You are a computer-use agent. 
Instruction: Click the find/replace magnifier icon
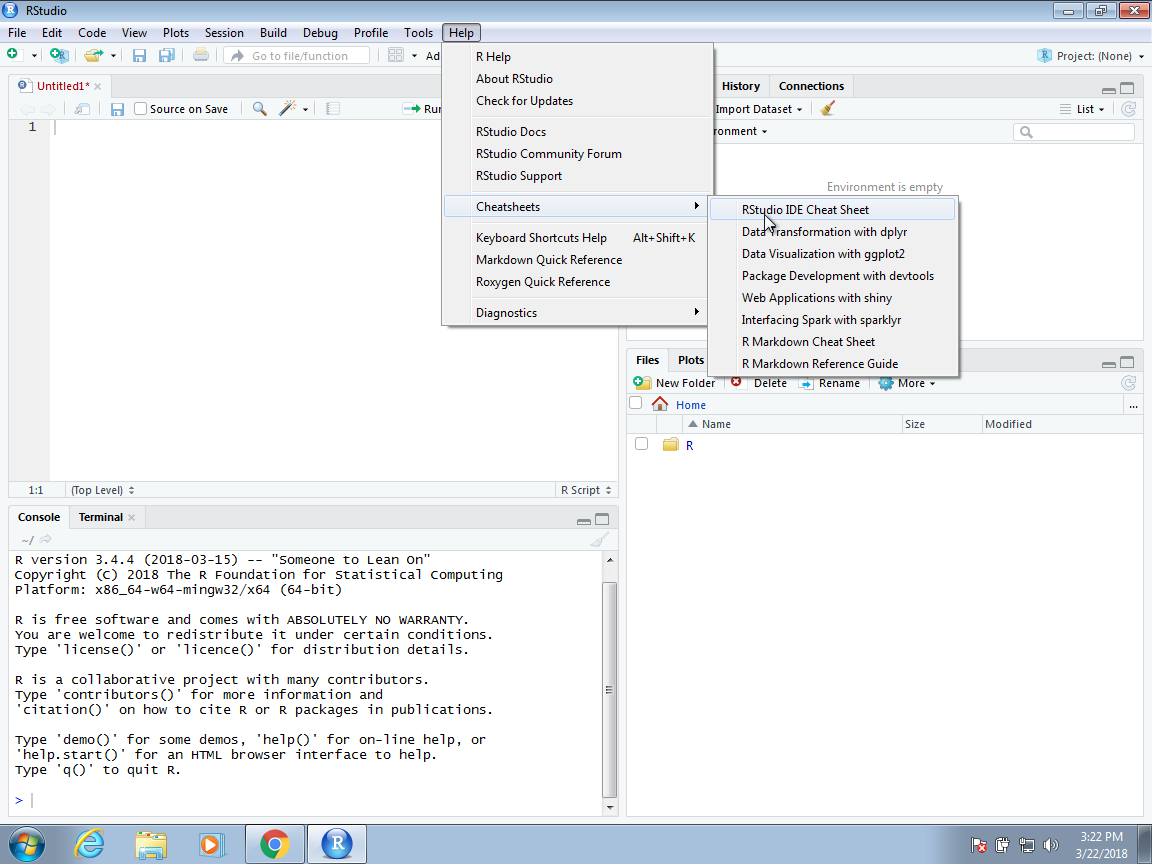[x=259, y=109]
